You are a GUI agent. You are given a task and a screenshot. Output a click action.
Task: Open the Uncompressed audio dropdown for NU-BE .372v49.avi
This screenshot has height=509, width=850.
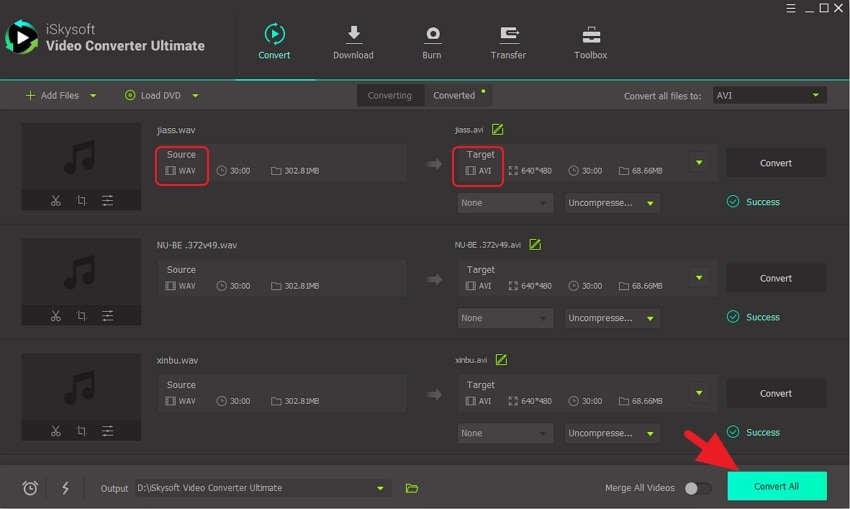612,318
